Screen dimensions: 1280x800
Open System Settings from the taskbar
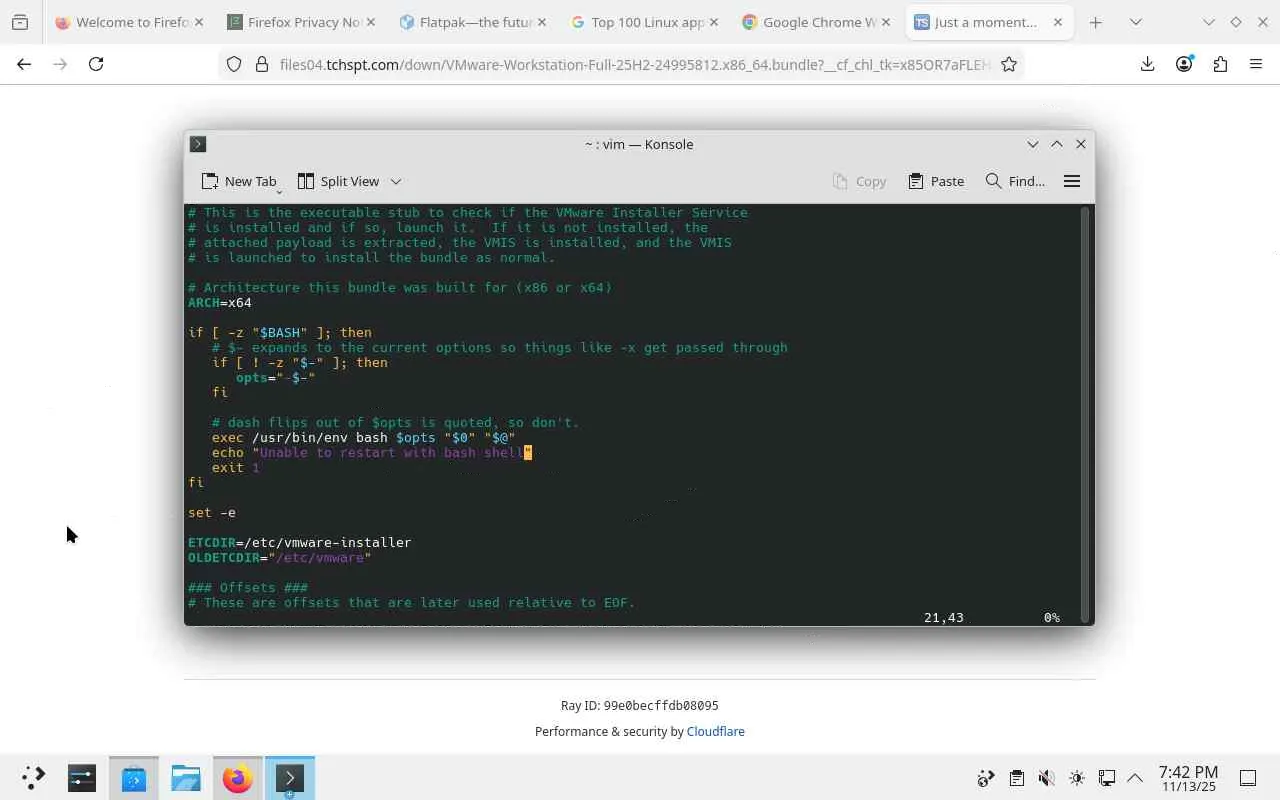[x=82, y=778]
